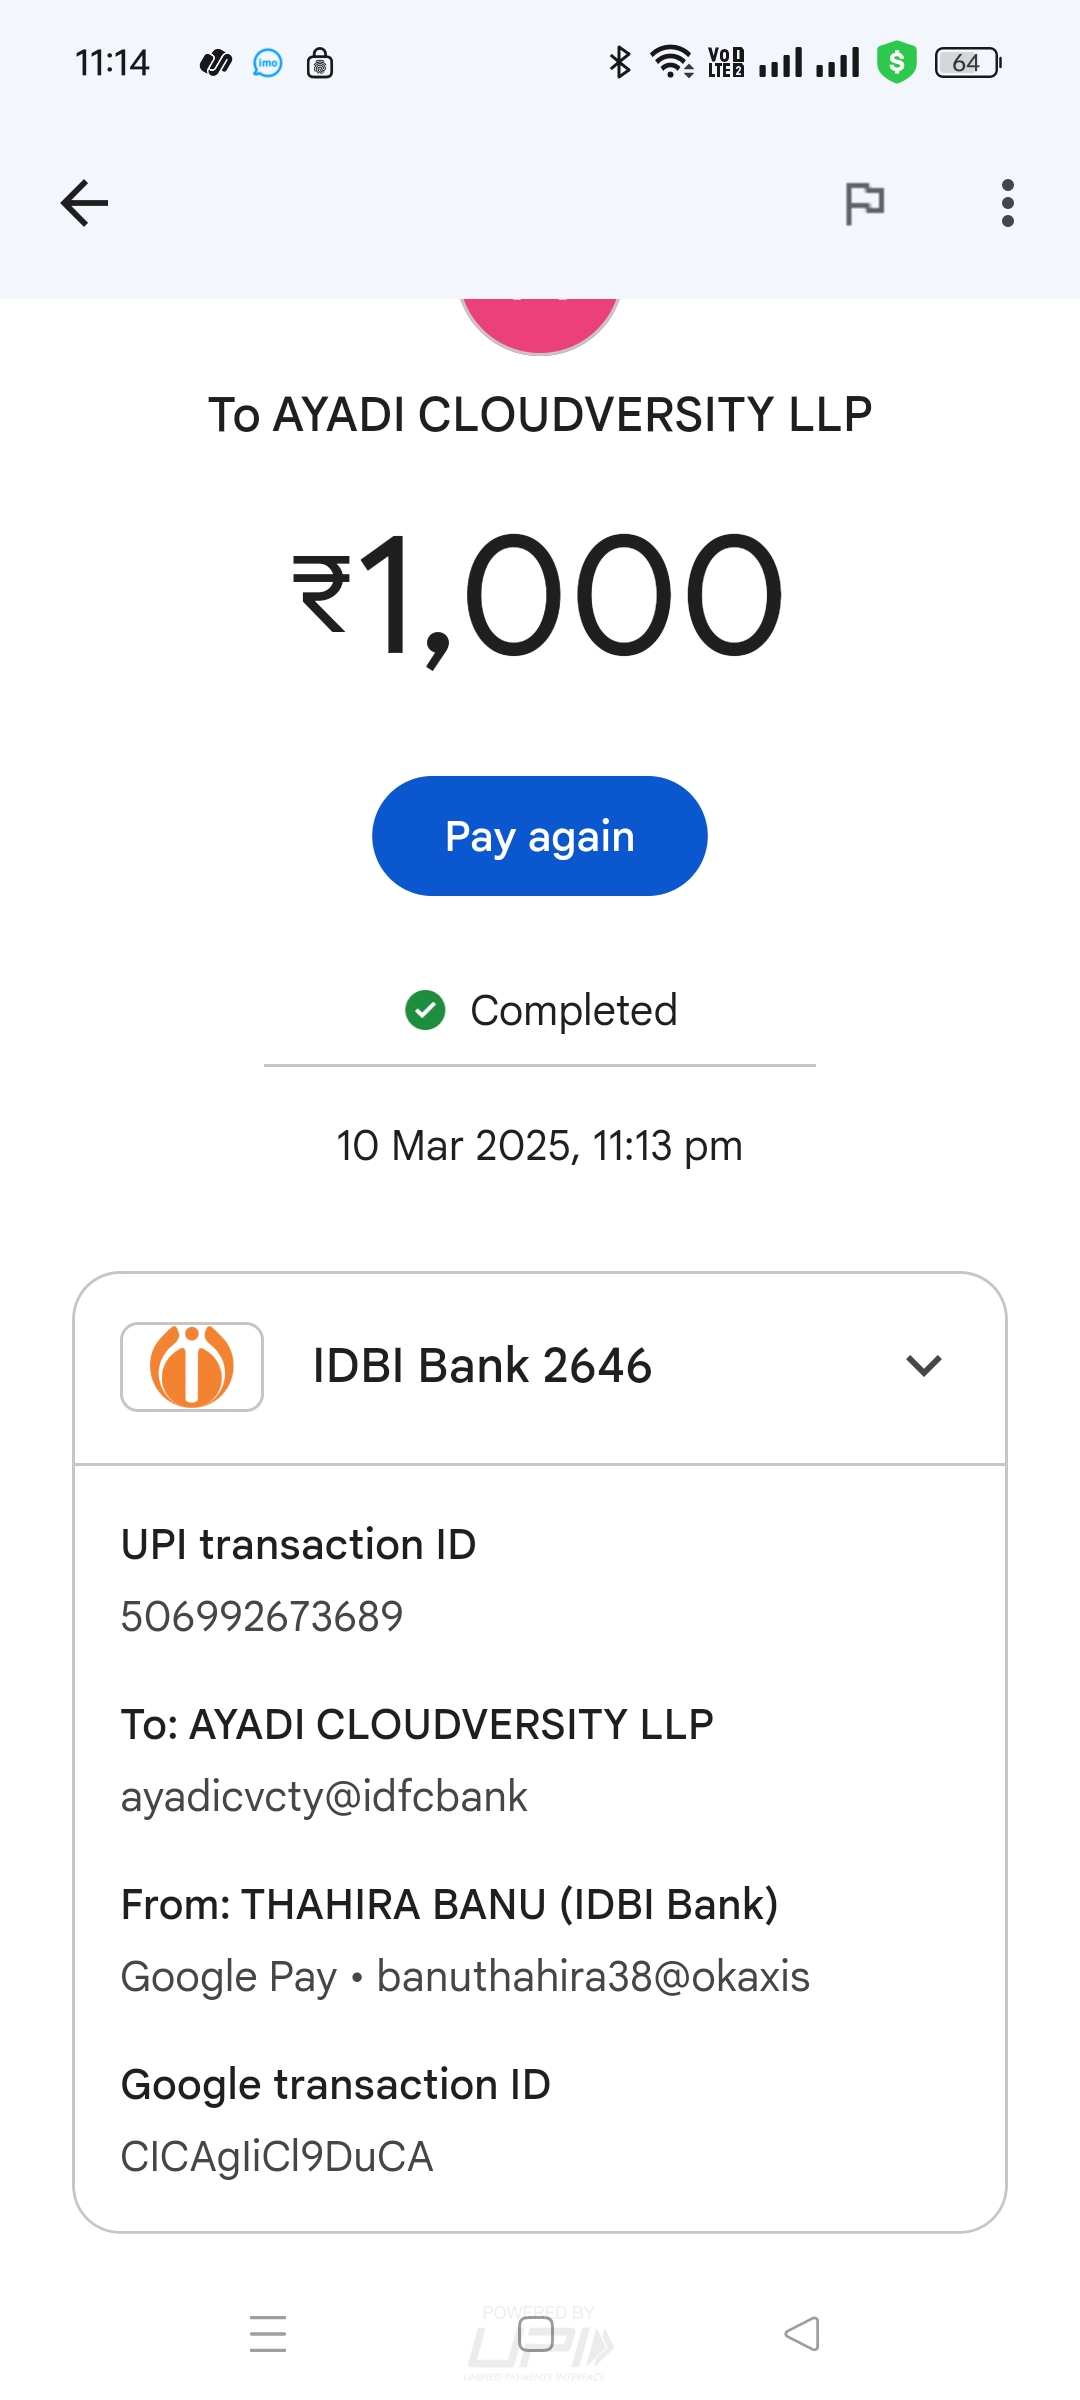Tap sender address banuthahira38@okaxis
Viewport: 1080px width, 2400px height.
pyautogui.click(x=593, y=1976)
